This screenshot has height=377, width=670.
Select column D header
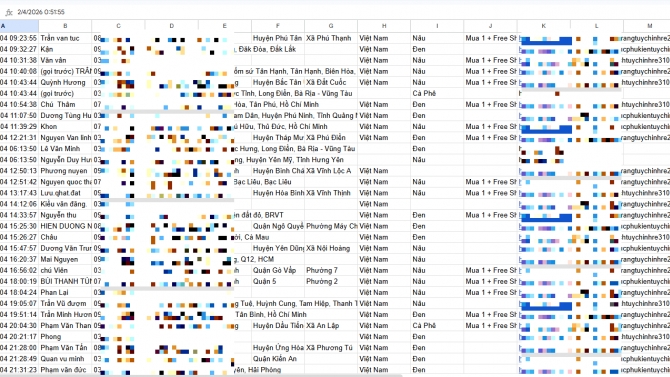click(171, 26)
